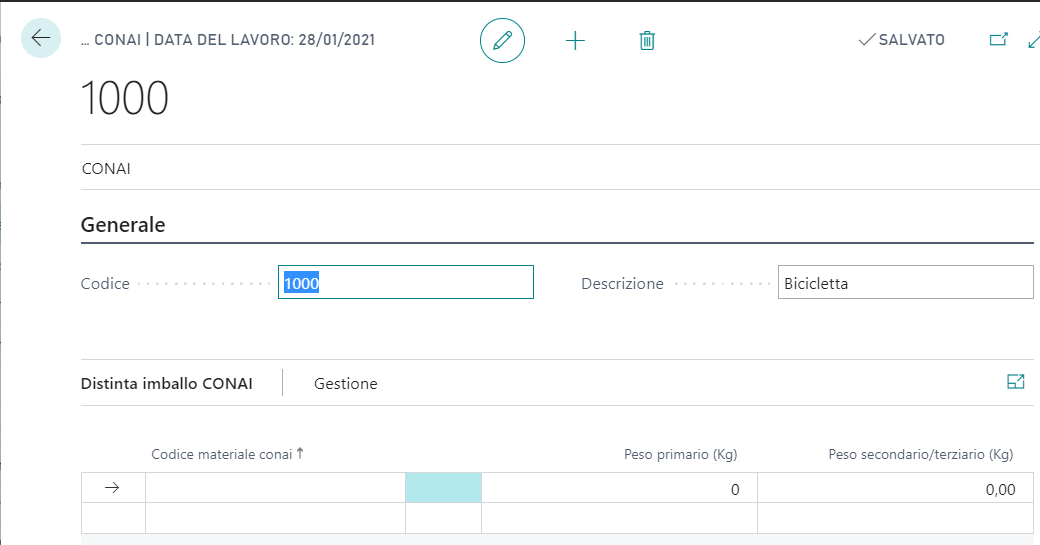Click the trash can delete icon
Viewport: 1040px width, 545px height.
pos(647,41)
